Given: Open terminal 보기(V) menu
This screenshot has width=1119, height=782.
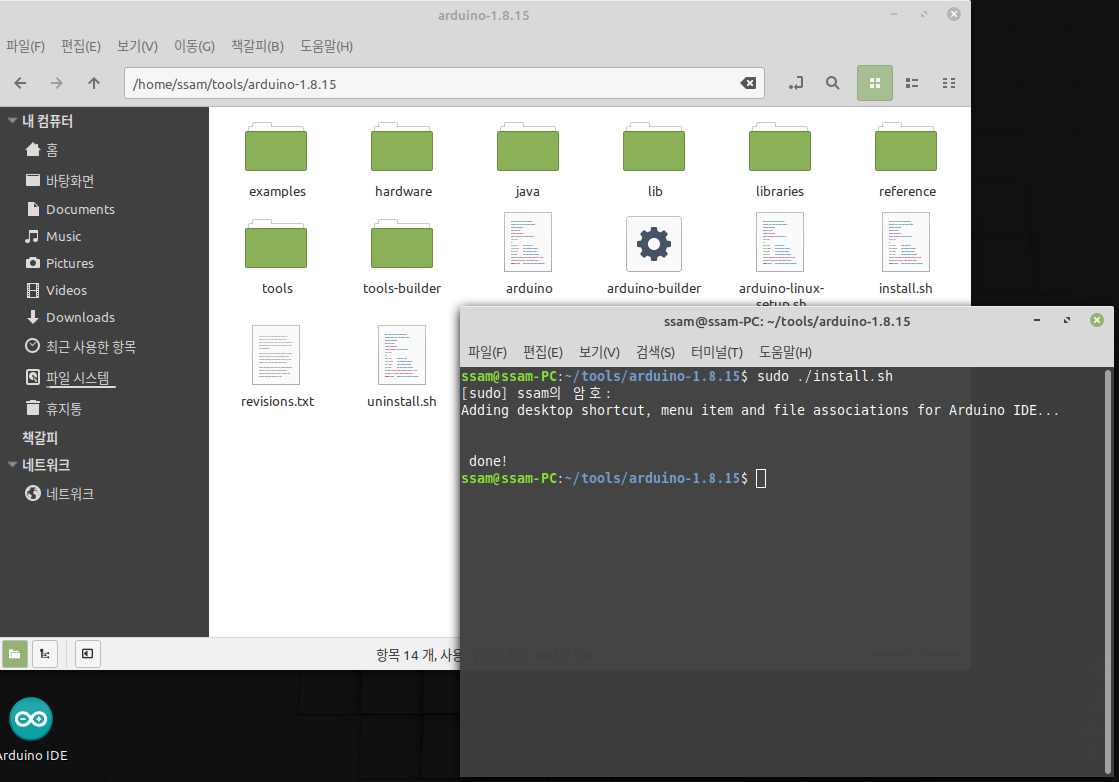Looking at the screenshot, I should [x=599, y=352].
